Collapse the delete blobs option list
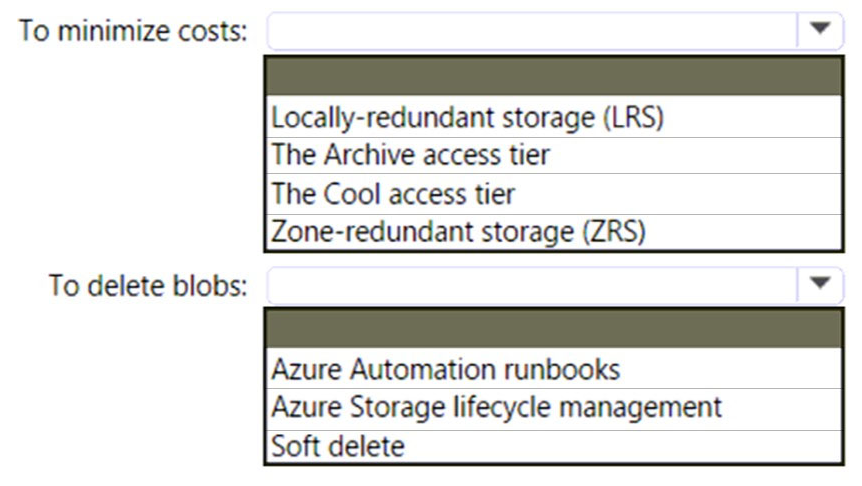This screenshot has height=486, width=862. click(820, 283)
